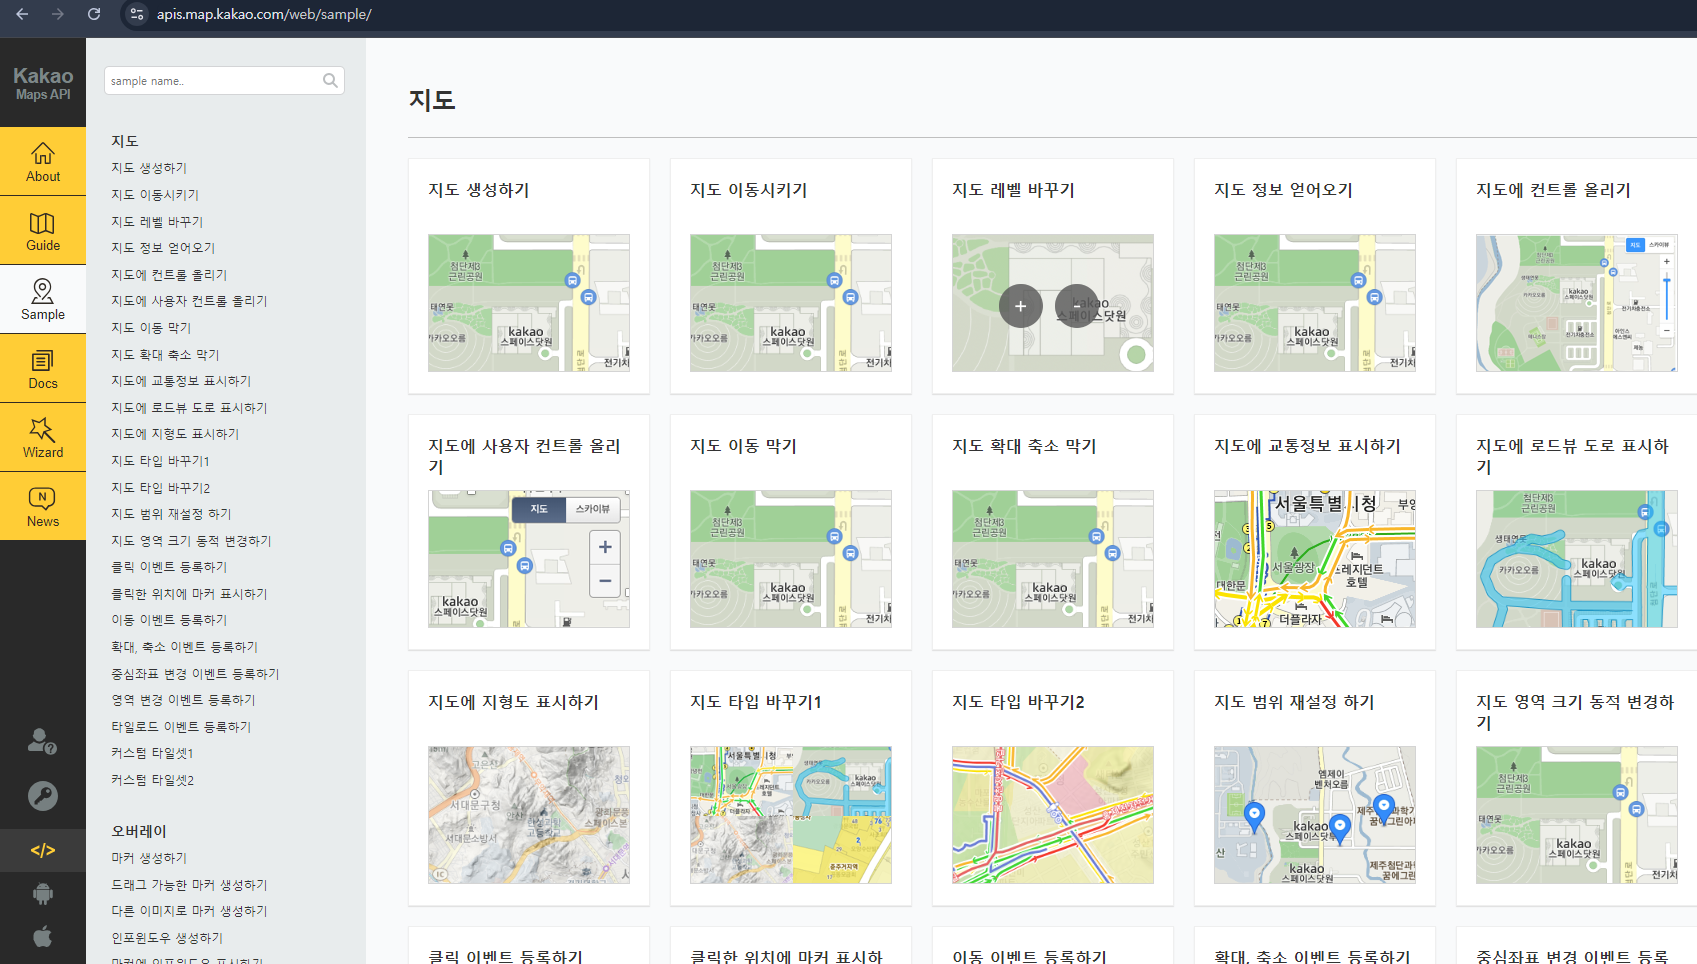
Task: Click 지도 레벨 바꾸기 link in left list
Action: (157, 222)
